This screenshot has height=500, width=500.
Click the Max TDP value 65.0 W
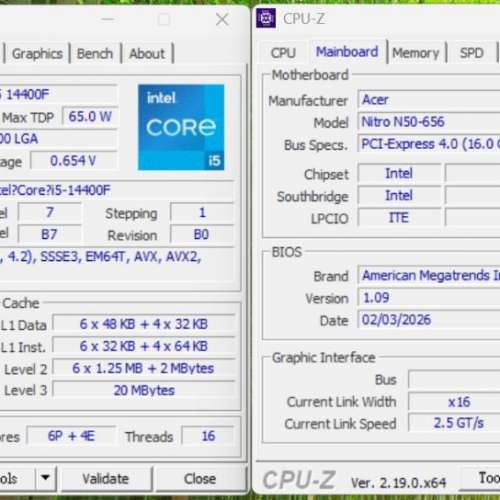click(x=90, y=117)
